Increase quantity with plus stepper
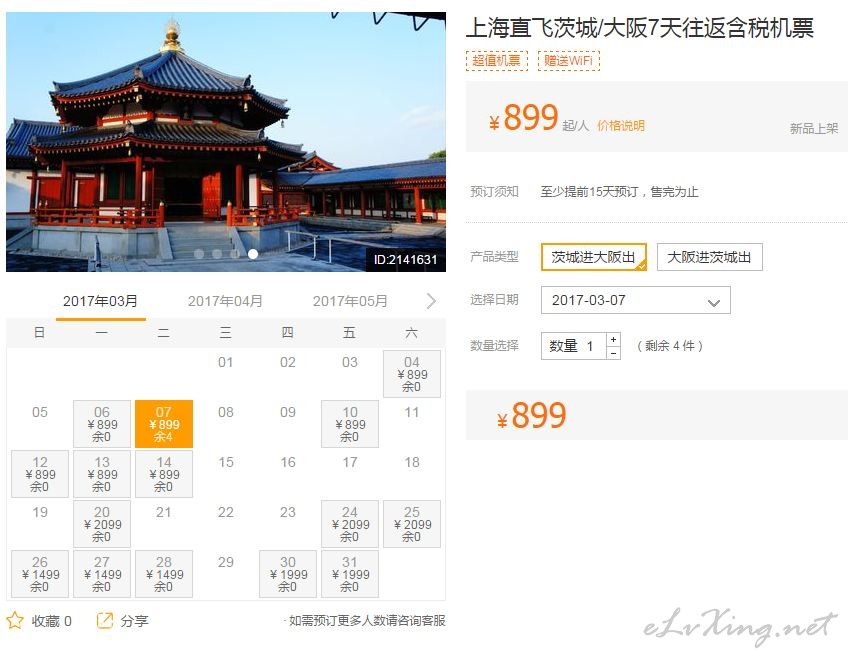 click(613, 339)
